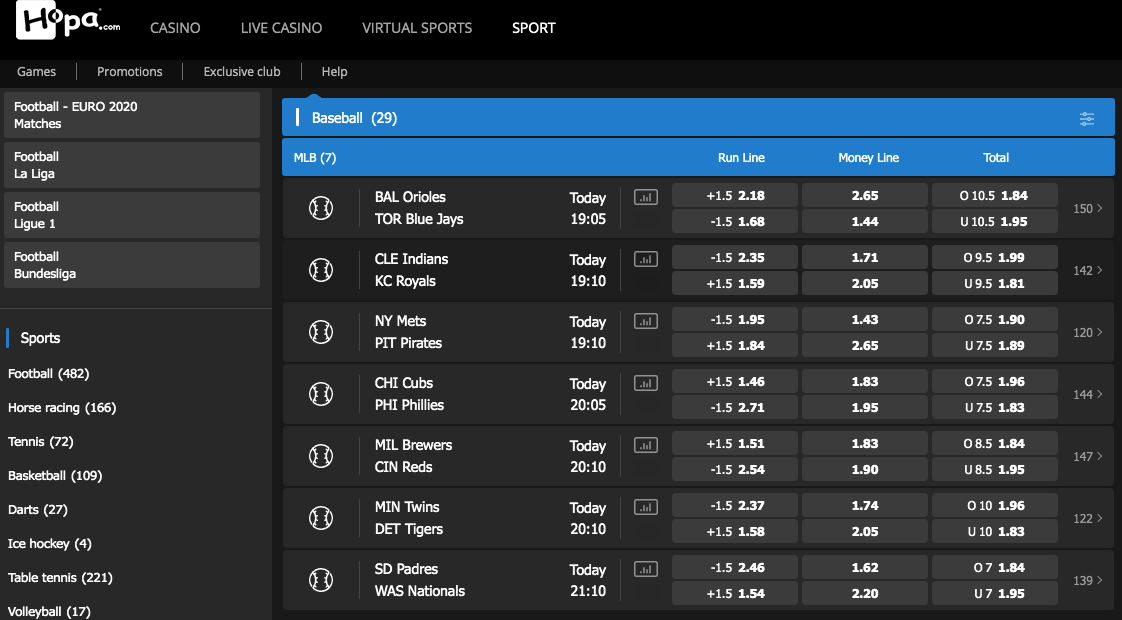
Task: Open Baseball filter settings icon
Action: point(1086,119)
